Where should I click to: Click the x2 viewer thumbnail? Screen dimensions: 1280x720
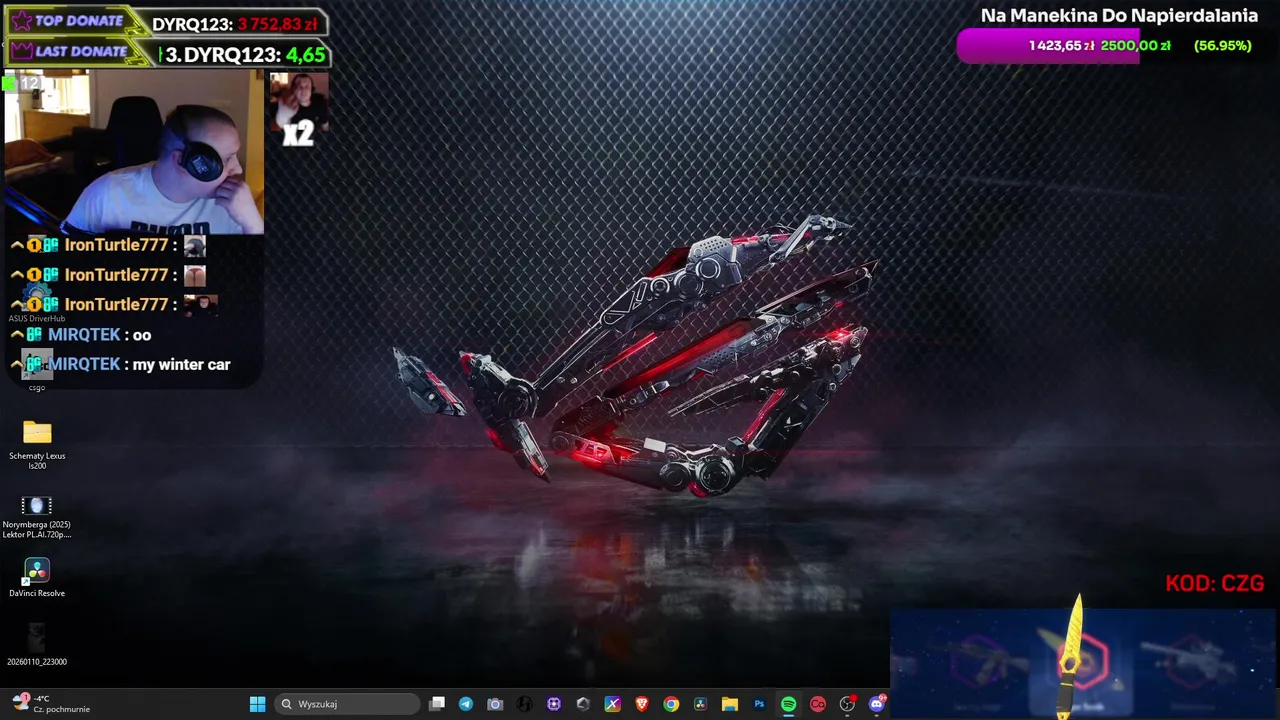click(298, 109)
